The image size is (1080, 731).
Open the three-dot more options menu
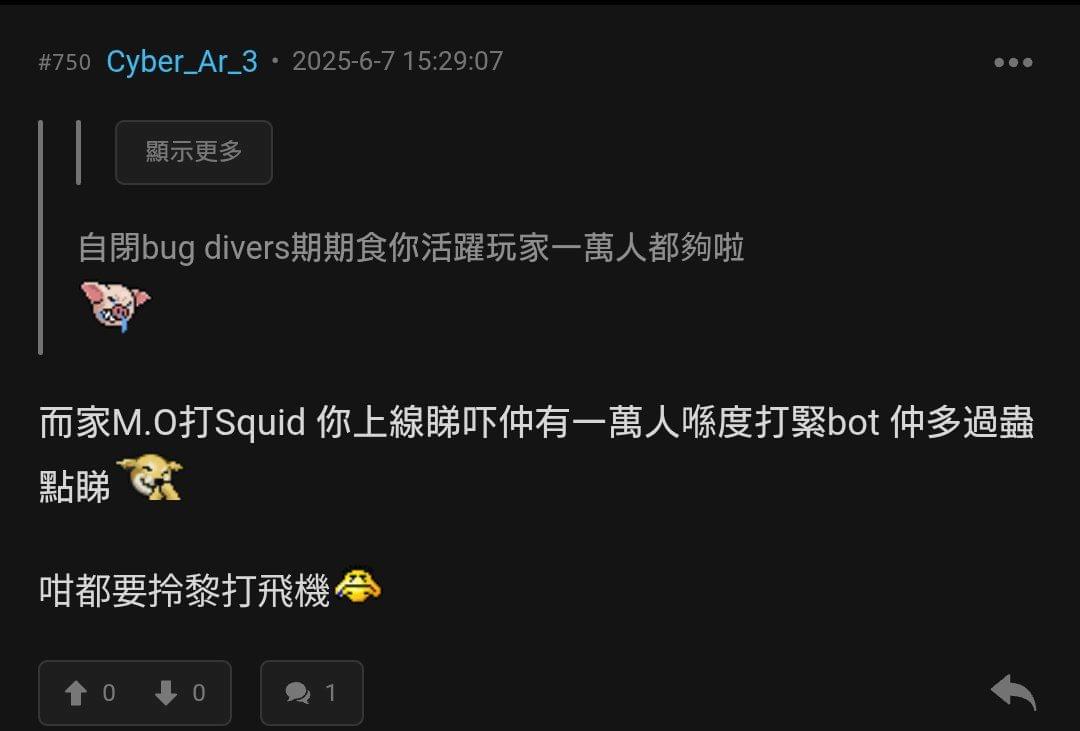[1012, 62]
